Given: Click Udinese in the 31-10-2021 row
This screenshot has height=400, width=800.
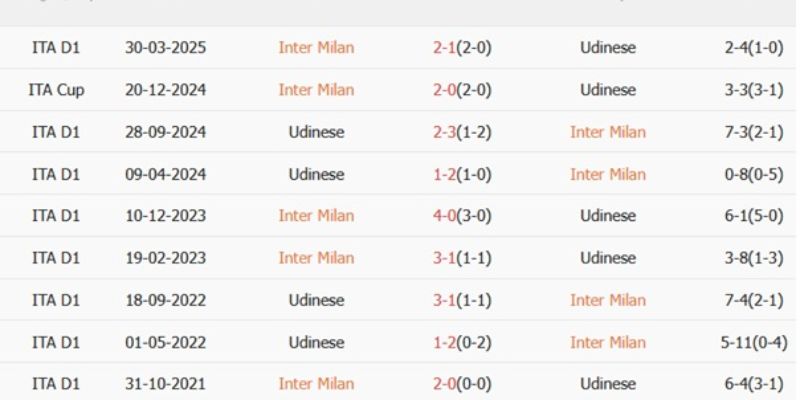Looking at the screenshot, I should click(x=607, y=384).
